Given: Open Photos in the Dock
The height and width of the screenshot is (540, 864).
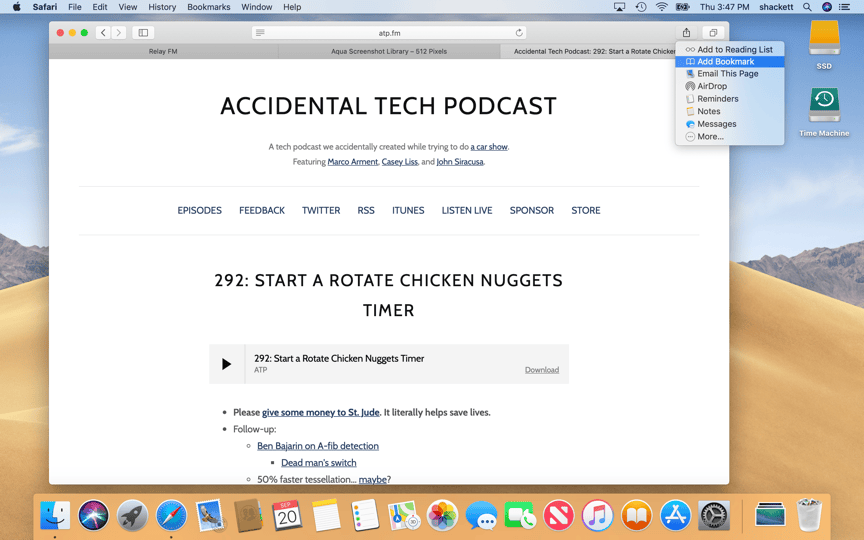Looking at the screenshot, I should [442, 516].
